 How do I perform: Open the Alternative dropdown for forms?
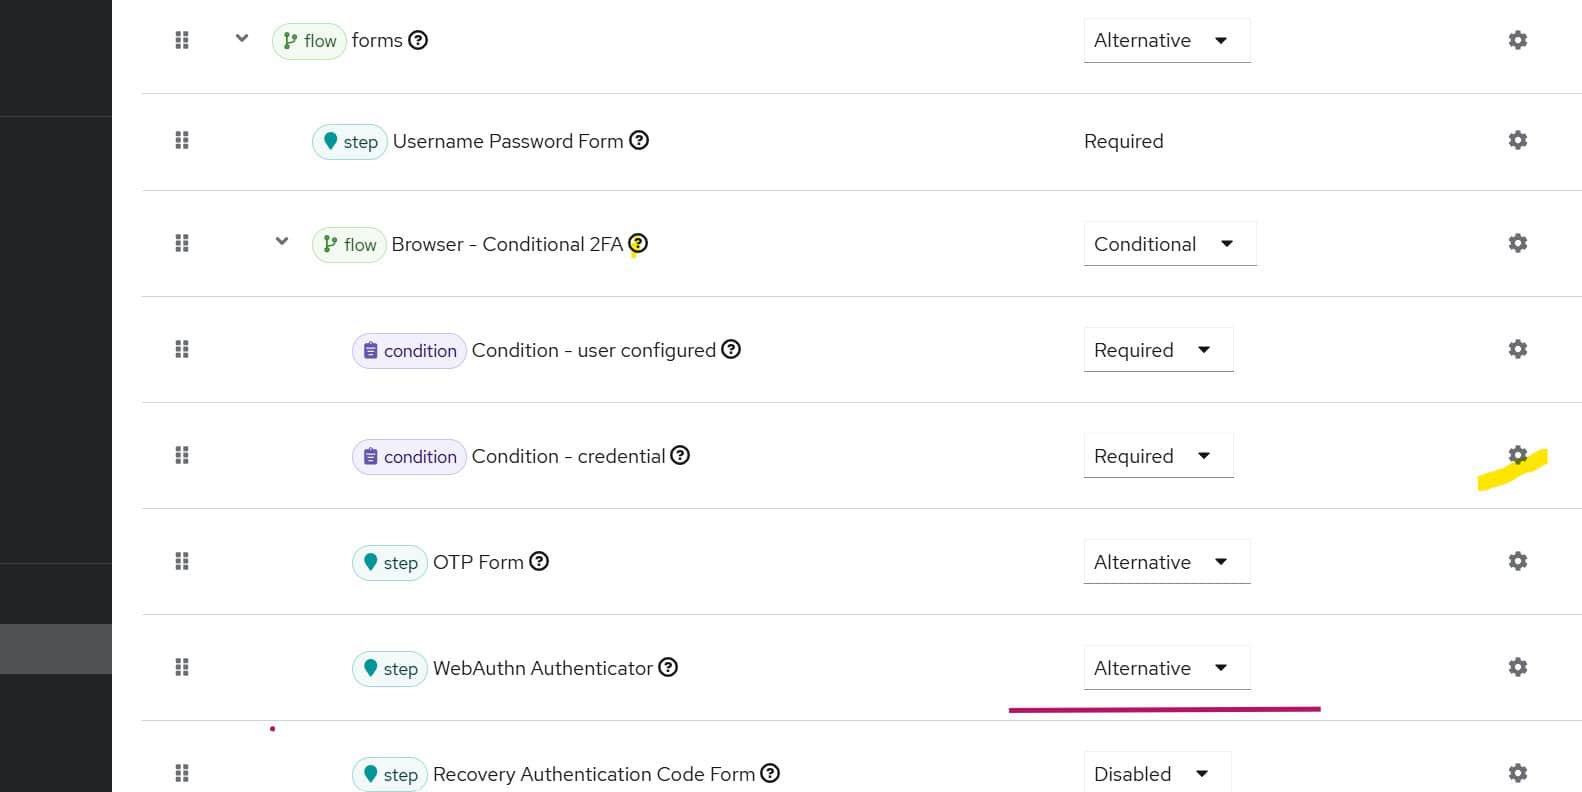click(x=1166, y=40)
